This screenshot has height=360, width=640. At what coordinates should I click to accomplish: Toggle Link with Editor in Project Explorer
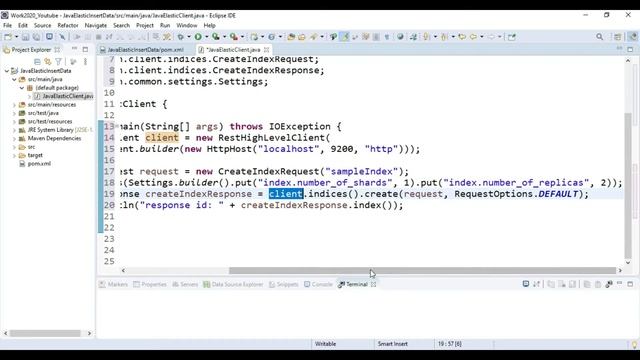point(48,62)
